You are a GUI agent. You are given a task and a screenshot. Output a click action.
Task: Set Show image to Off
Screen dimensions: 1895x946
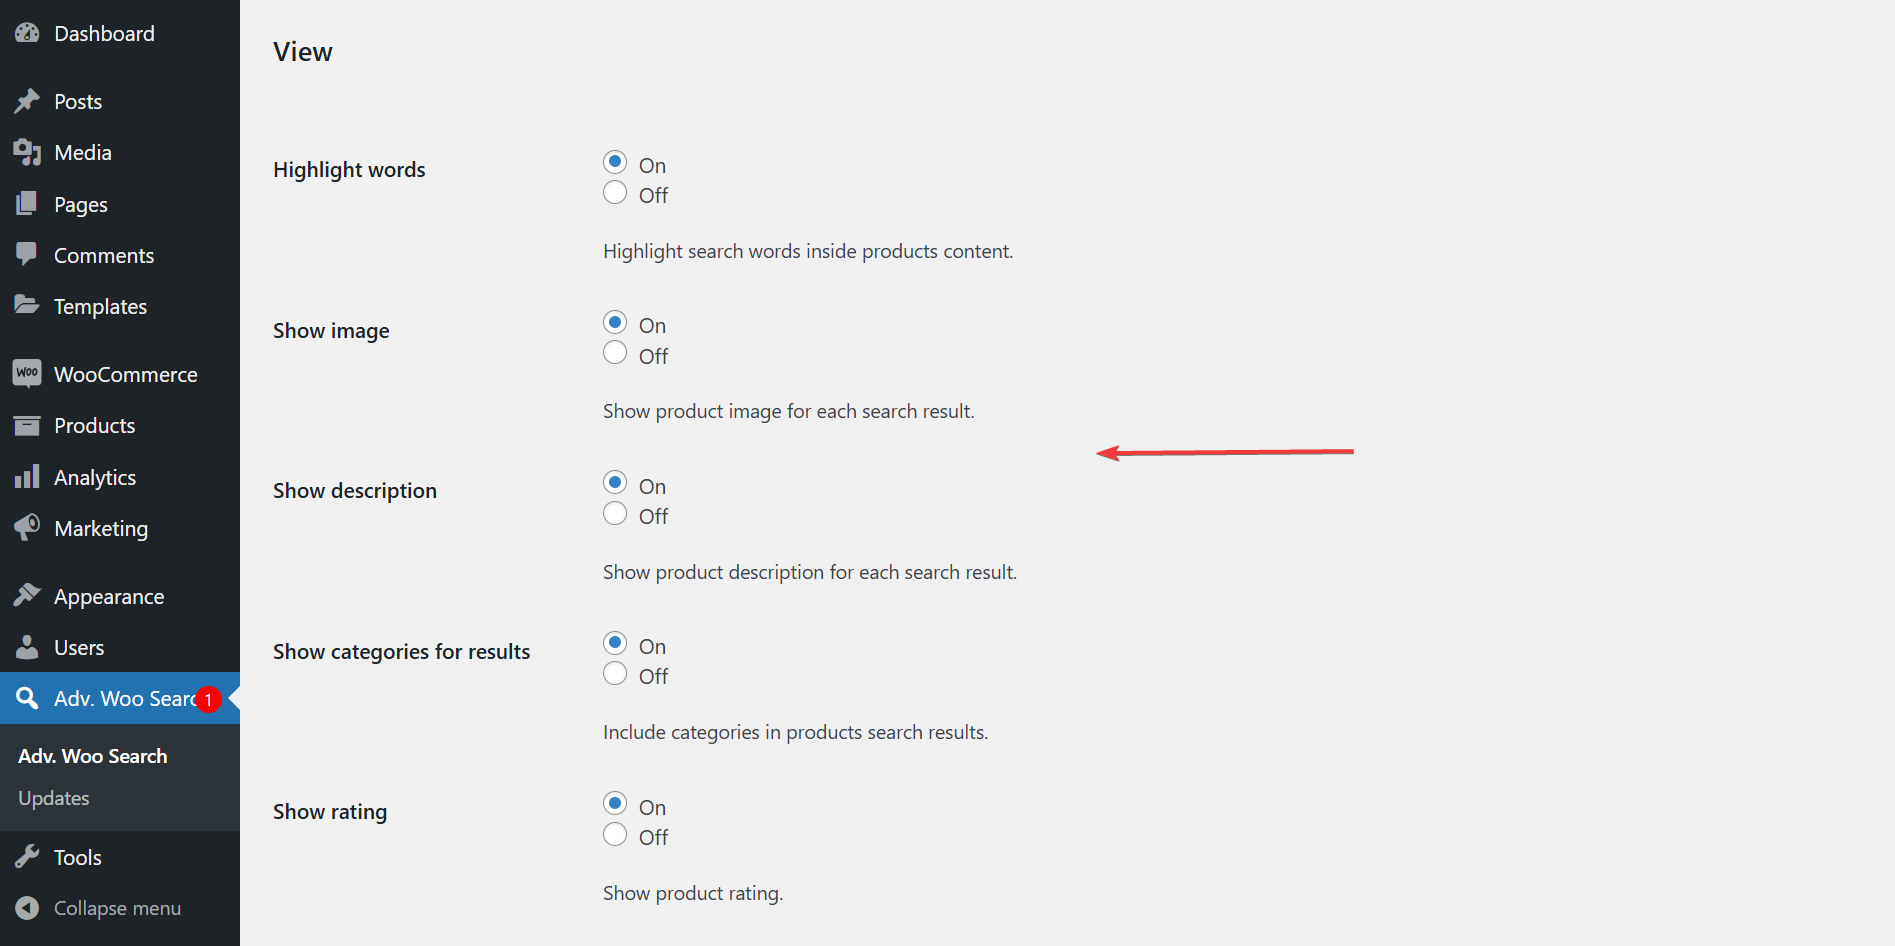(x=615, y=353)
